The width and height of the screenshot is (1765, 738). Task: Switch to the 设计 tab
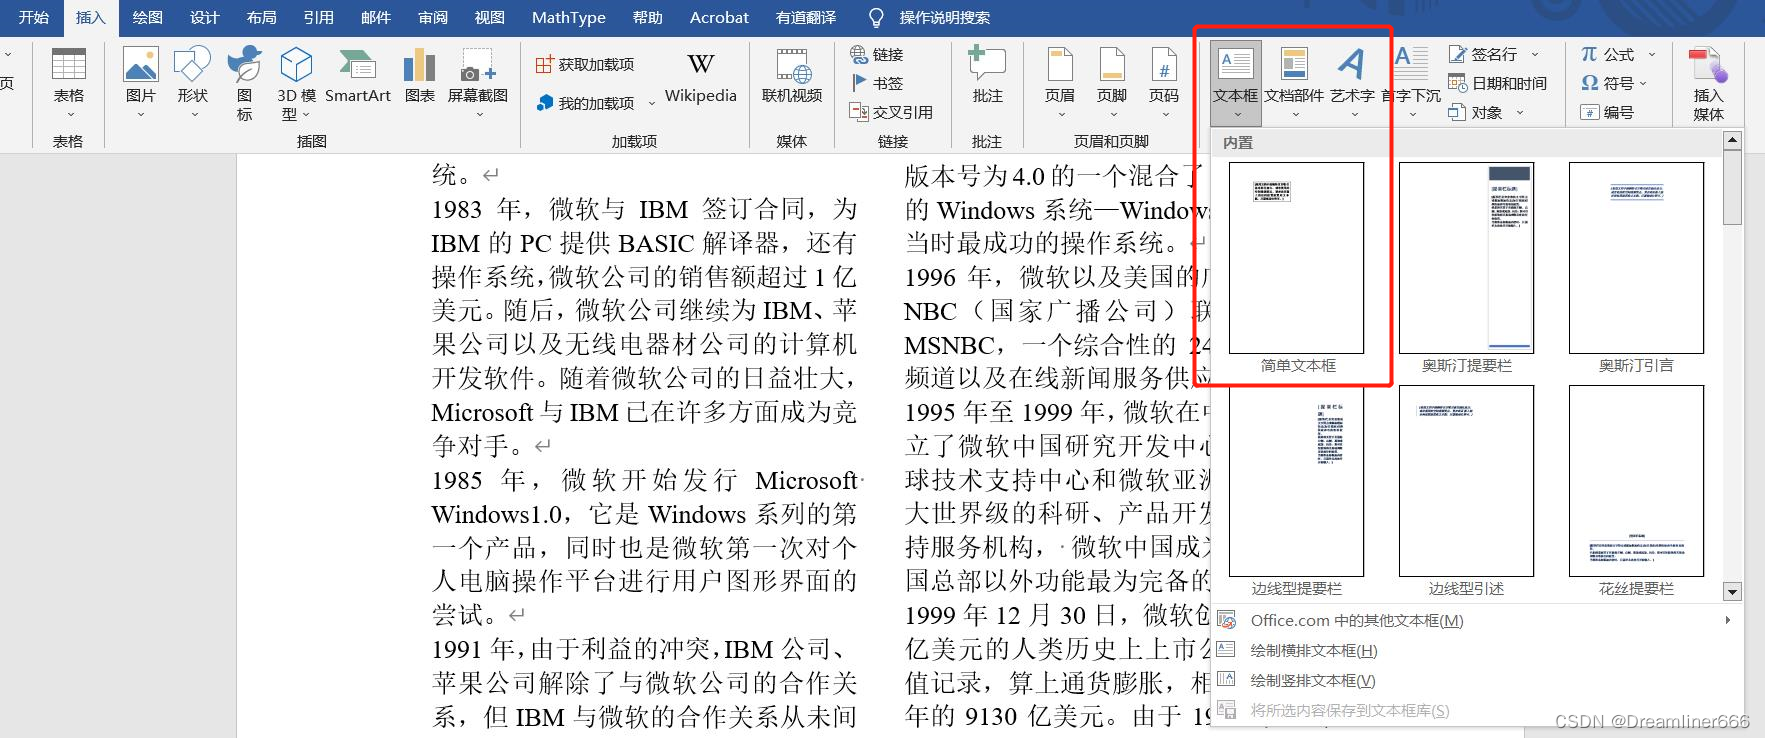pyautogui.click(x=204, y=17)
